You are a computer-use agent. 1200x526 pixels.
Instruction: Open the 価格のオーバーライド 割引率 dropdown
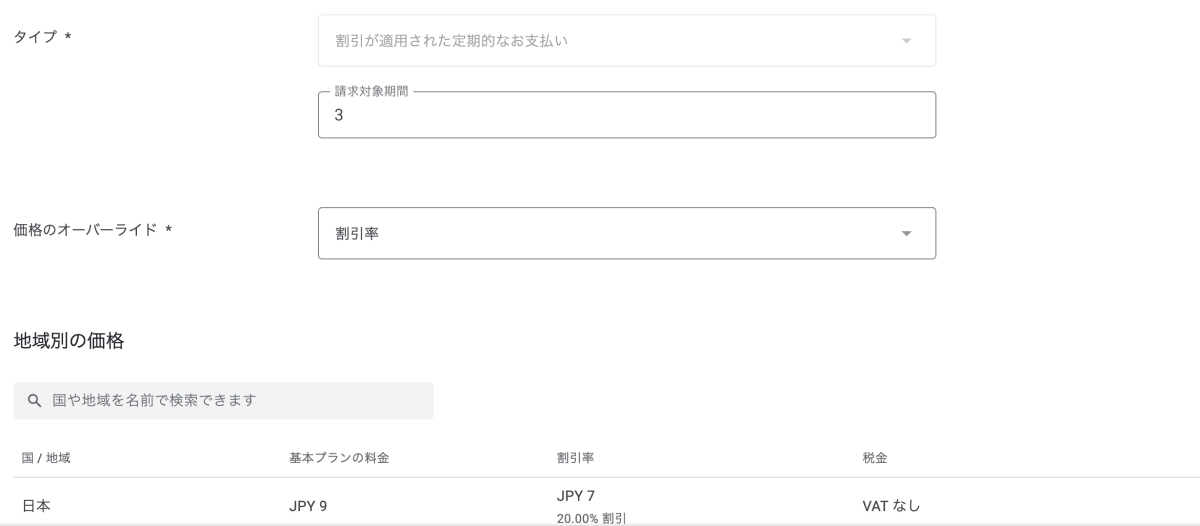click(627, 233)
